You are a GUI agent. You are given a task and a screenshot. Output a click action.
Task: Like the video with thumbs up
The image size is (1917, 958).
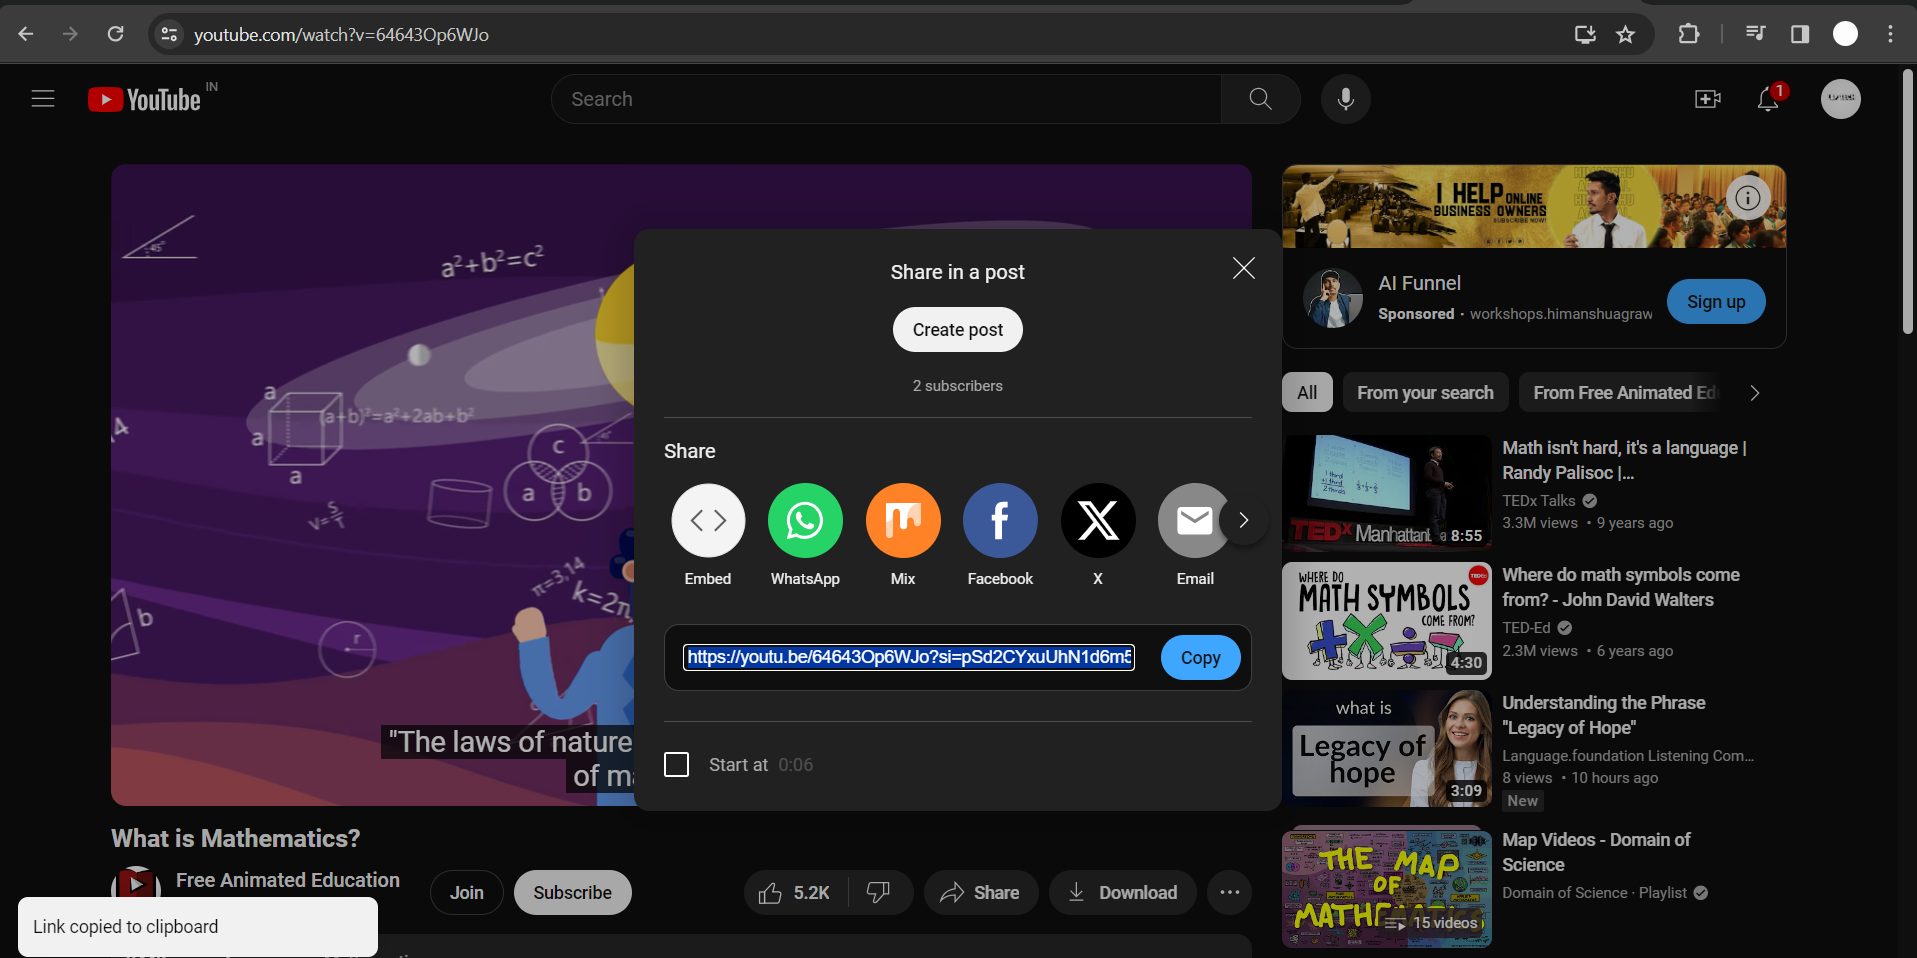click(796, 893)
